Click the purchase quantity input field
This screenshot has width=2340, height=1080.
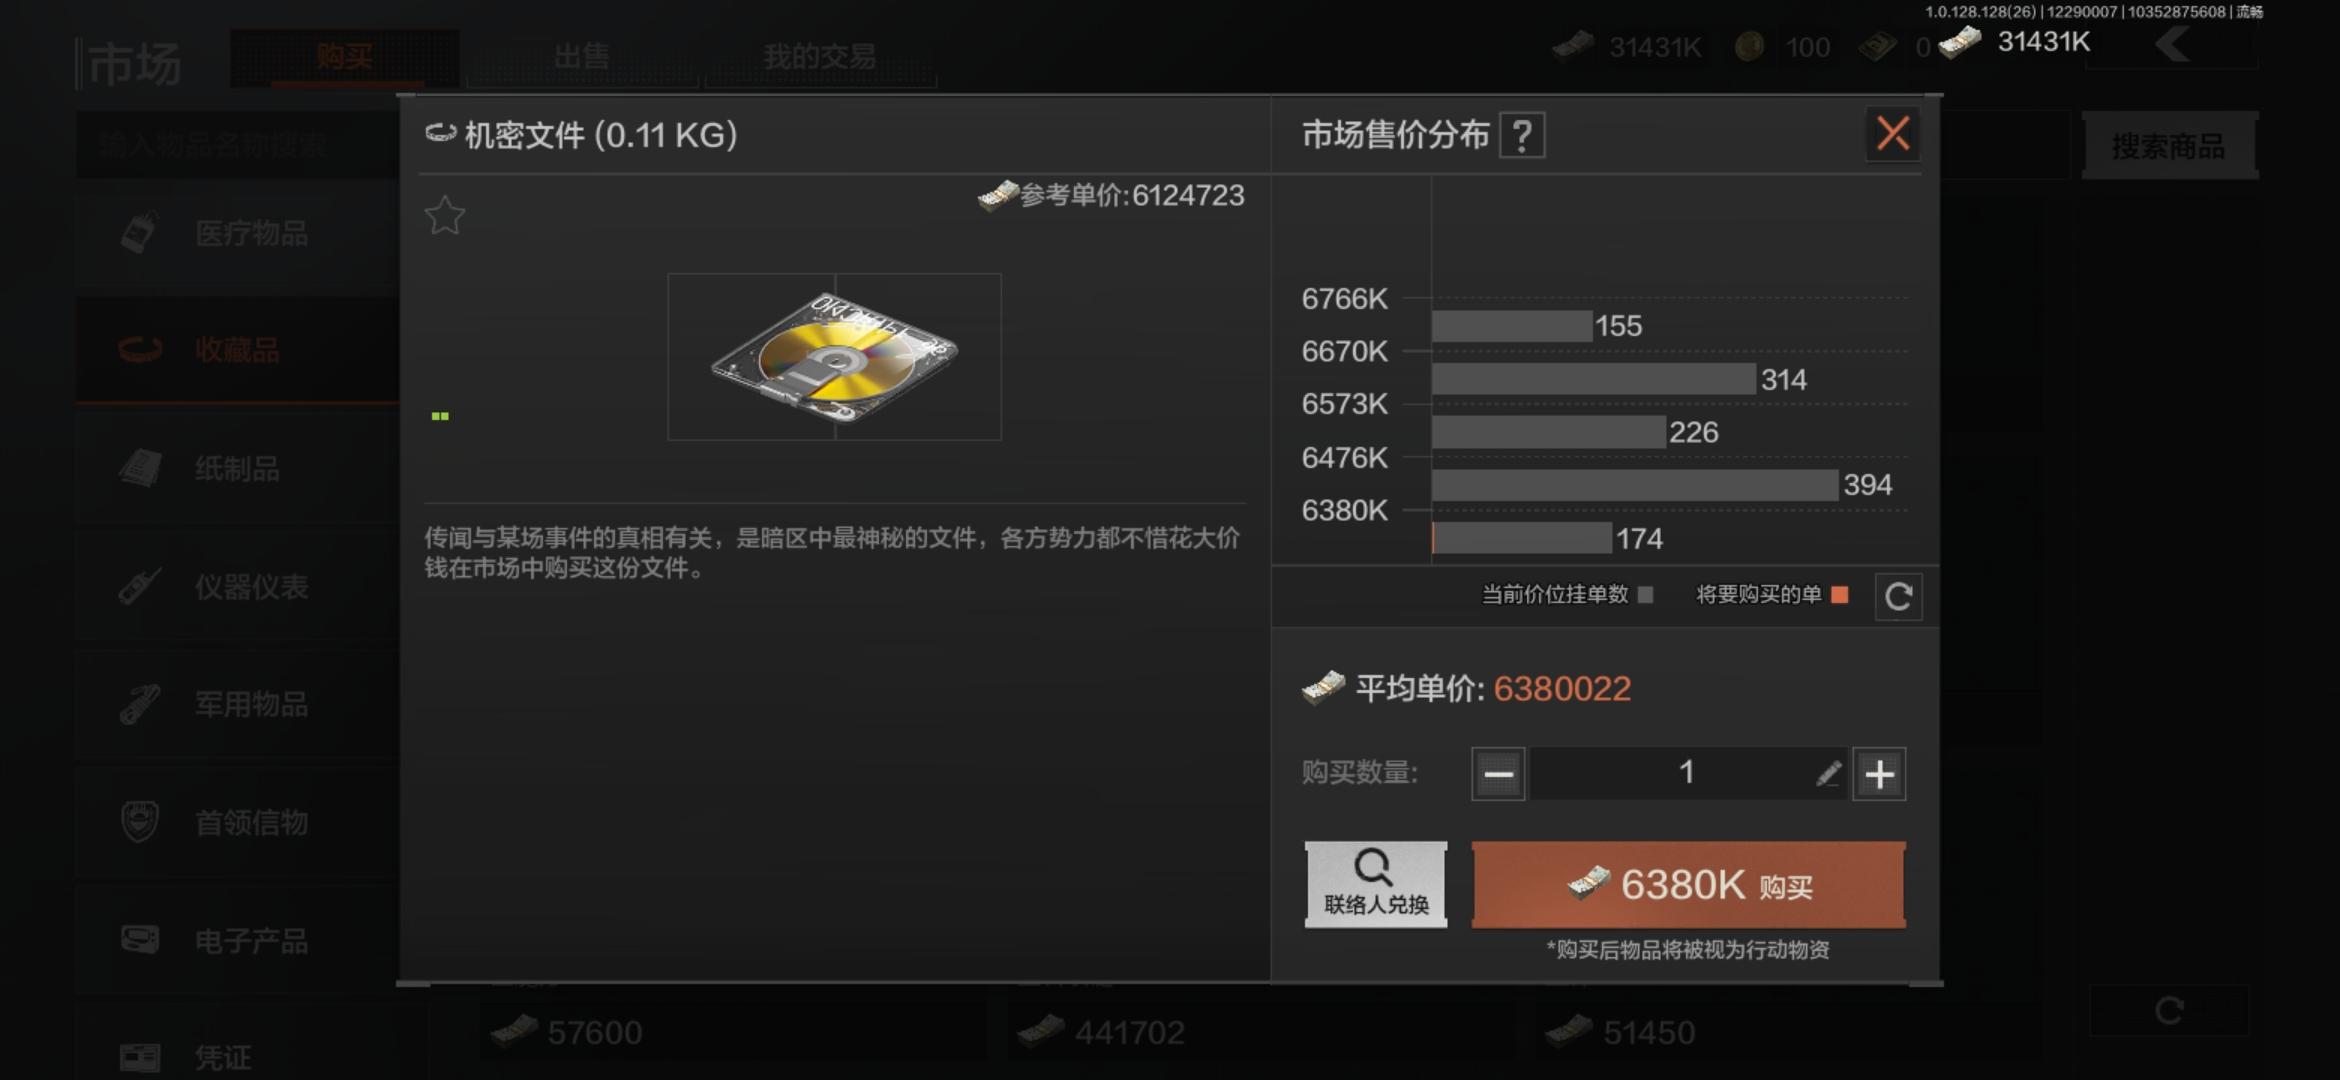[x=1688, y=774]
